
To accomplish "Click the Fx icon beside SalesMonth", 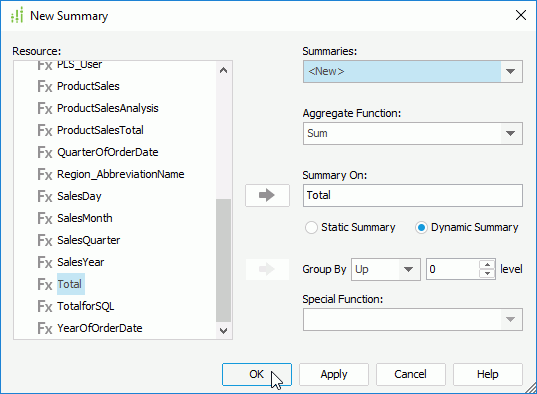I will [45, 218].
